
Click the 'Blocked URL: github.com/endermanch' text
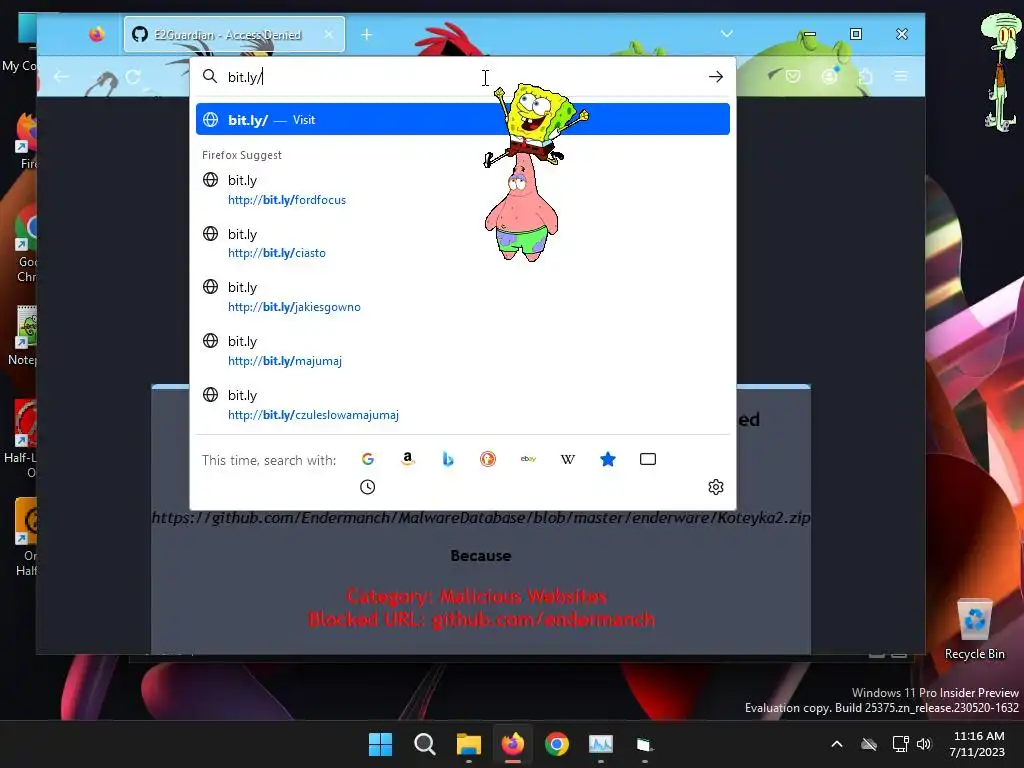(x=481, y=619)
